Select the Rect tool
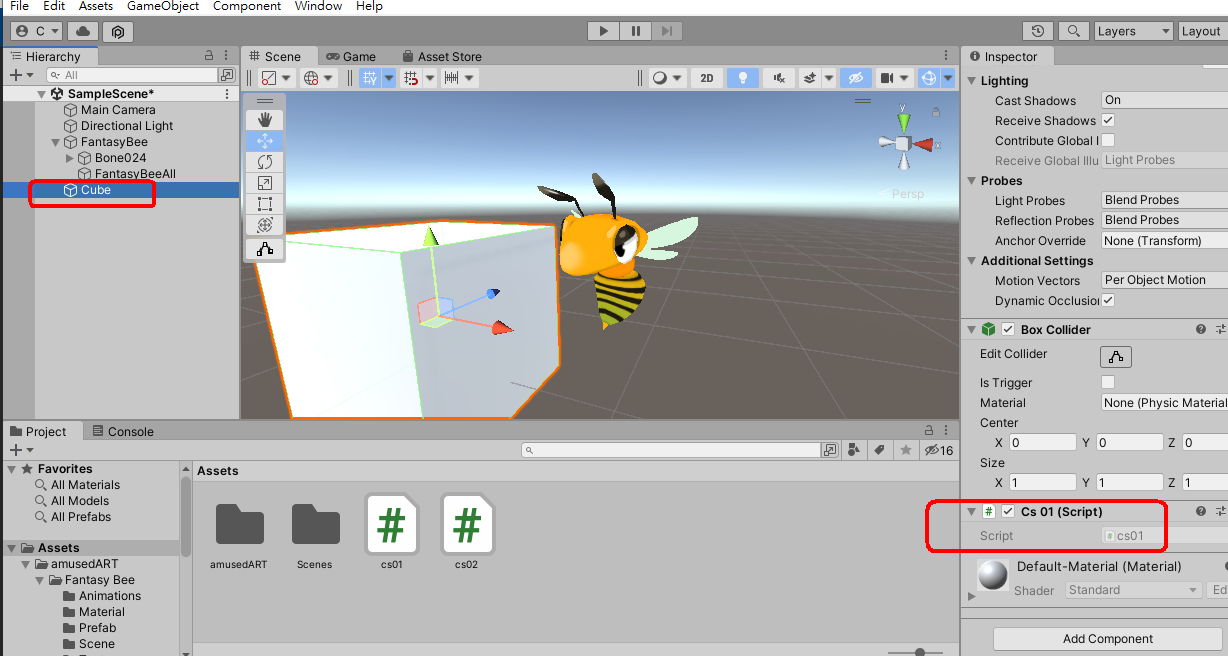This screenshot has width=1228, height=656. click(265, 204)
